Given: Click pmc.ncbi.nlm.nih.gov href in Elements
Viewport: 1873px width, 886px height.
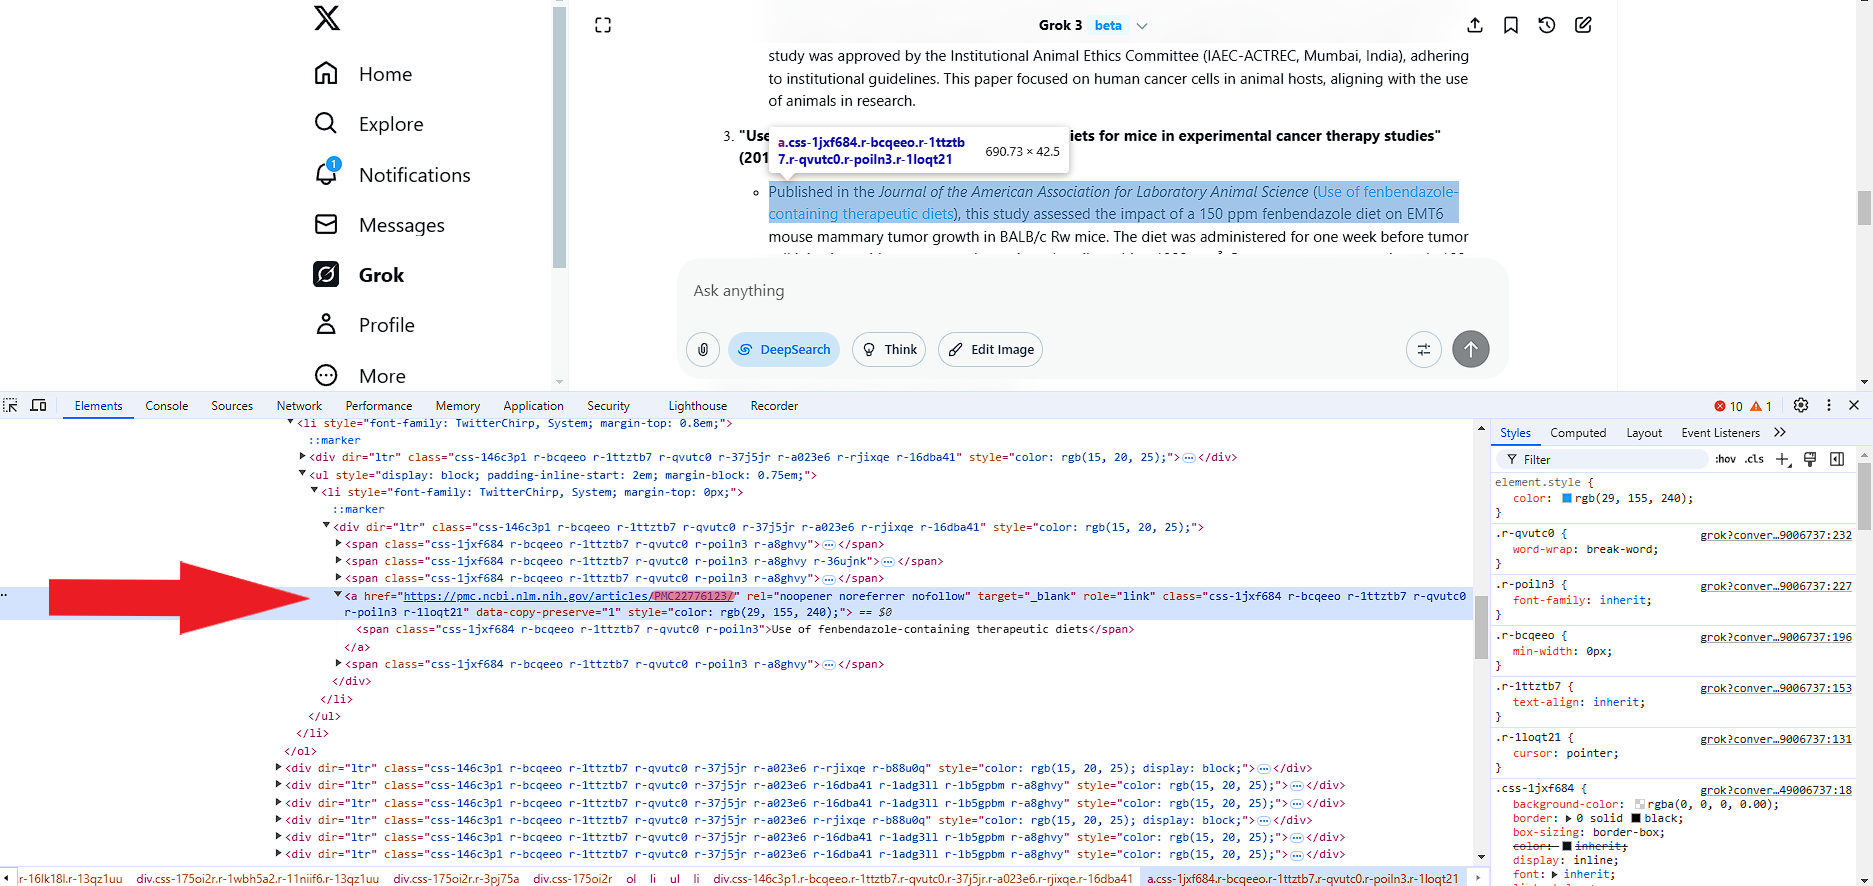Looking at the screenshot, I should click(x=569, y=596).
